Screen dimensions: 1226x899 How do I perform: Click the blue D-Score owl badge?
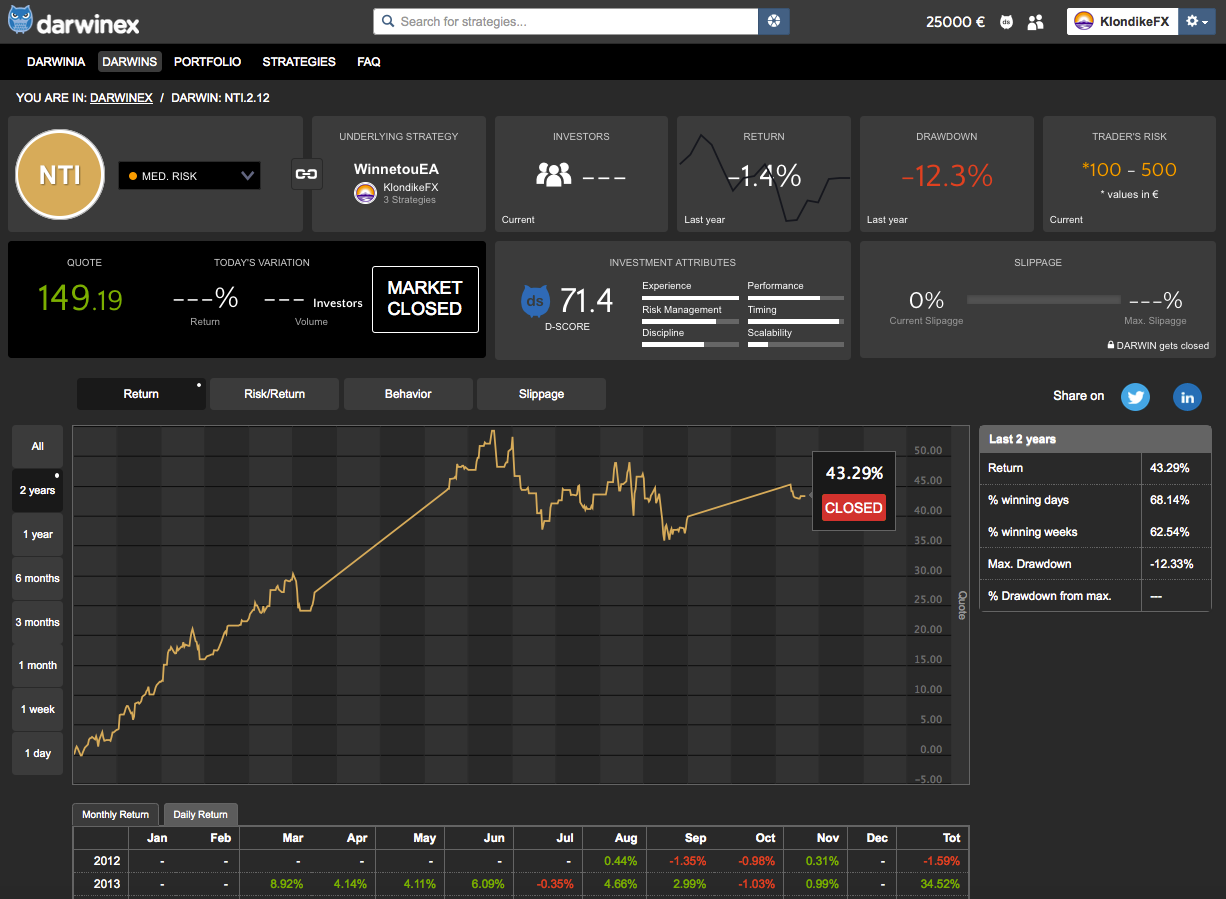pos(536,300)
